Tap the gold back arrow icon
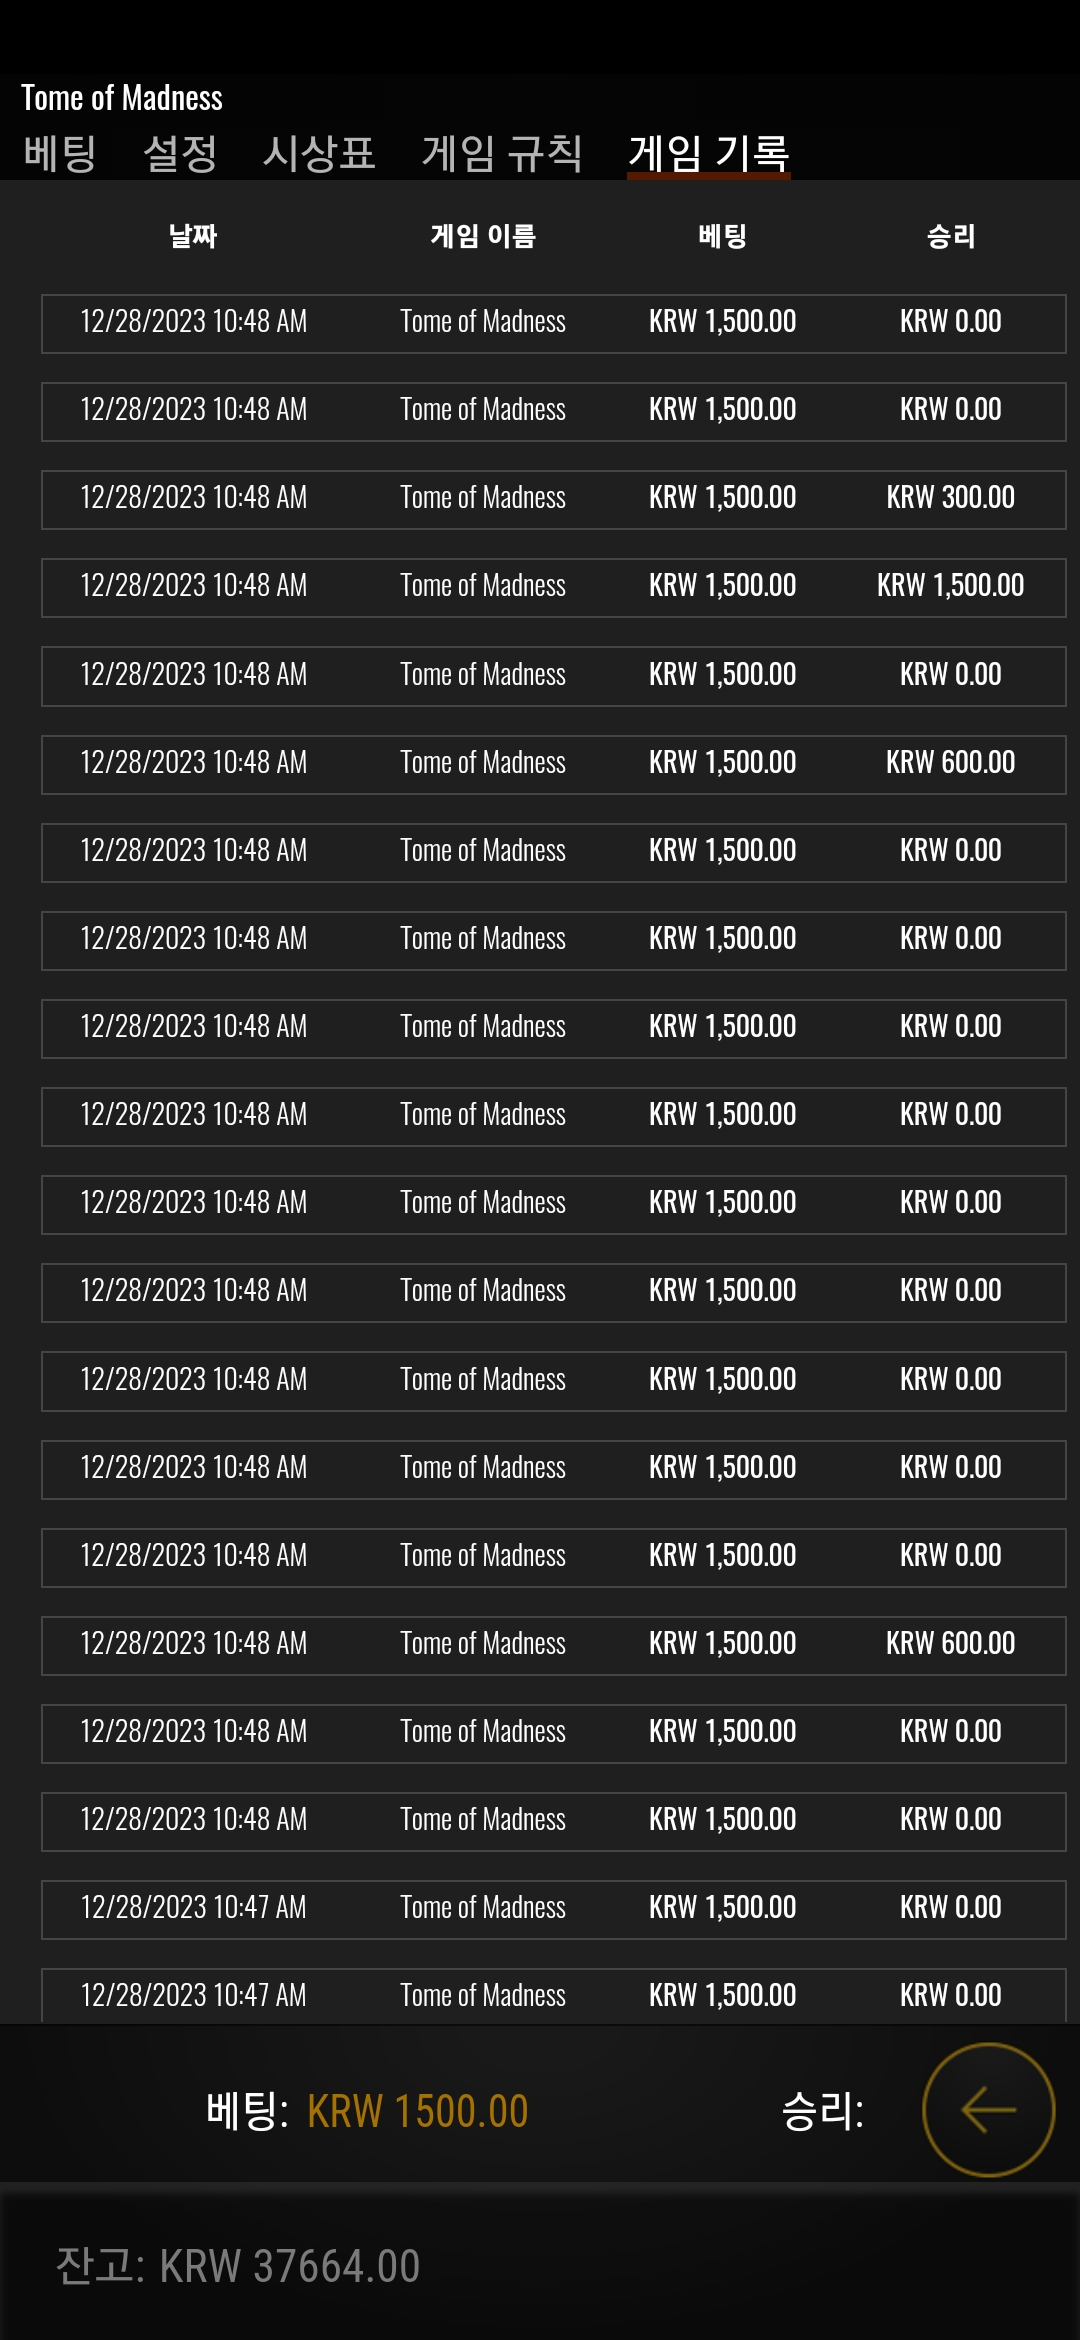 [988, 2110]
